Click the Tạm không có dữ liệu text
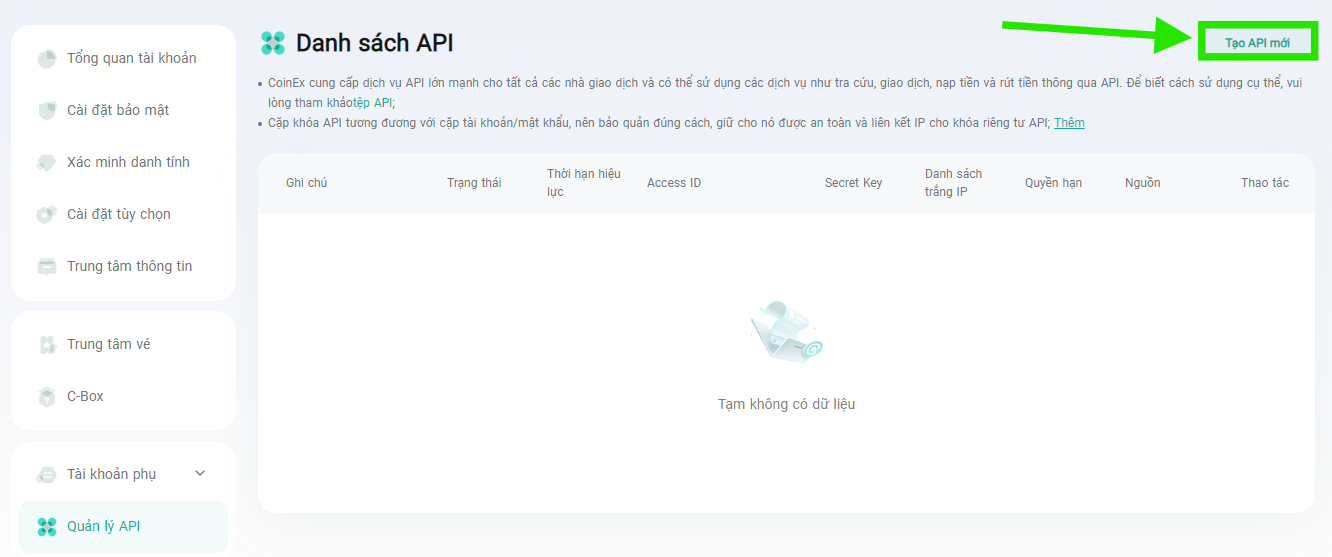1332x557 pixels. click(x=786, y=404)
